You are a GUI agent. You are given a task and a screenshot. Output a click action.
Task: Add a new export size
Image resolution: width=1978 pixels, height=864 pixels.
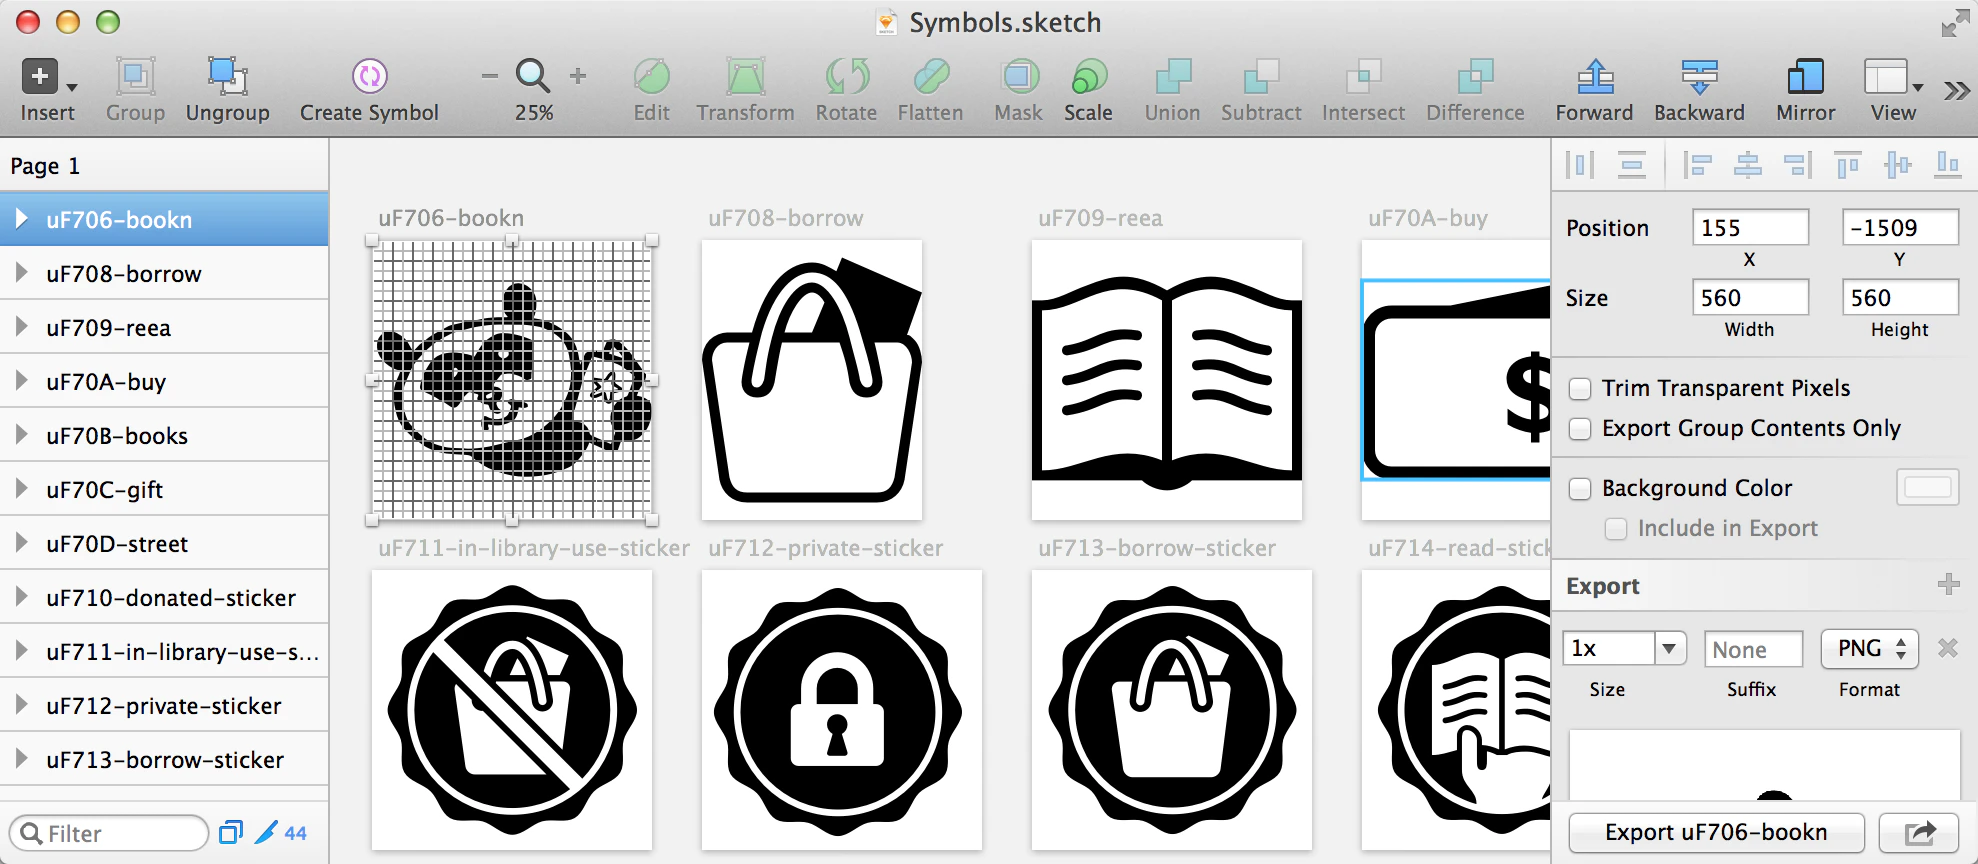pyautogui.click(x=1948, y=584)
